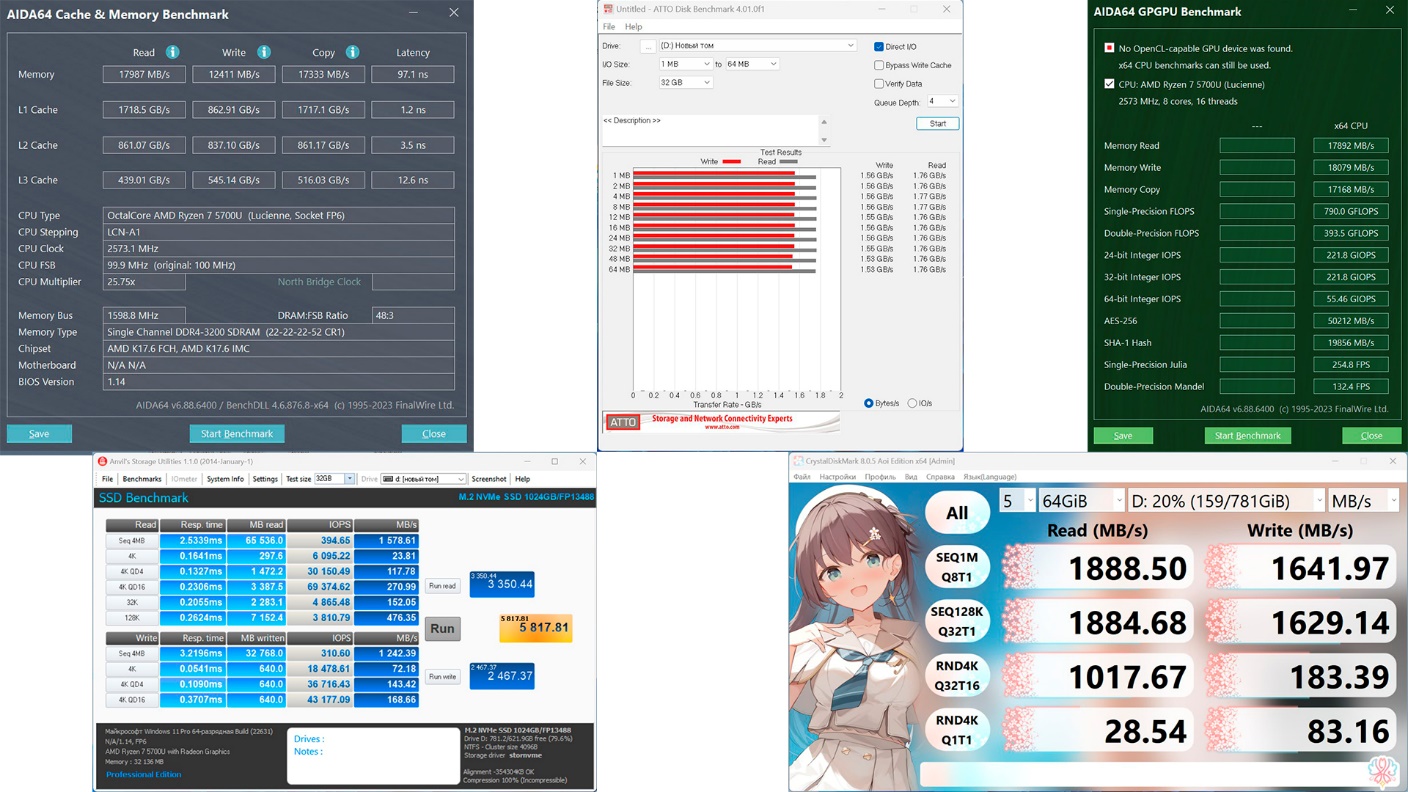1408x792 pixels.
Task: Open the test count dropdown showing 5 in CrystalDiskMark
Action: [1017, 500]
